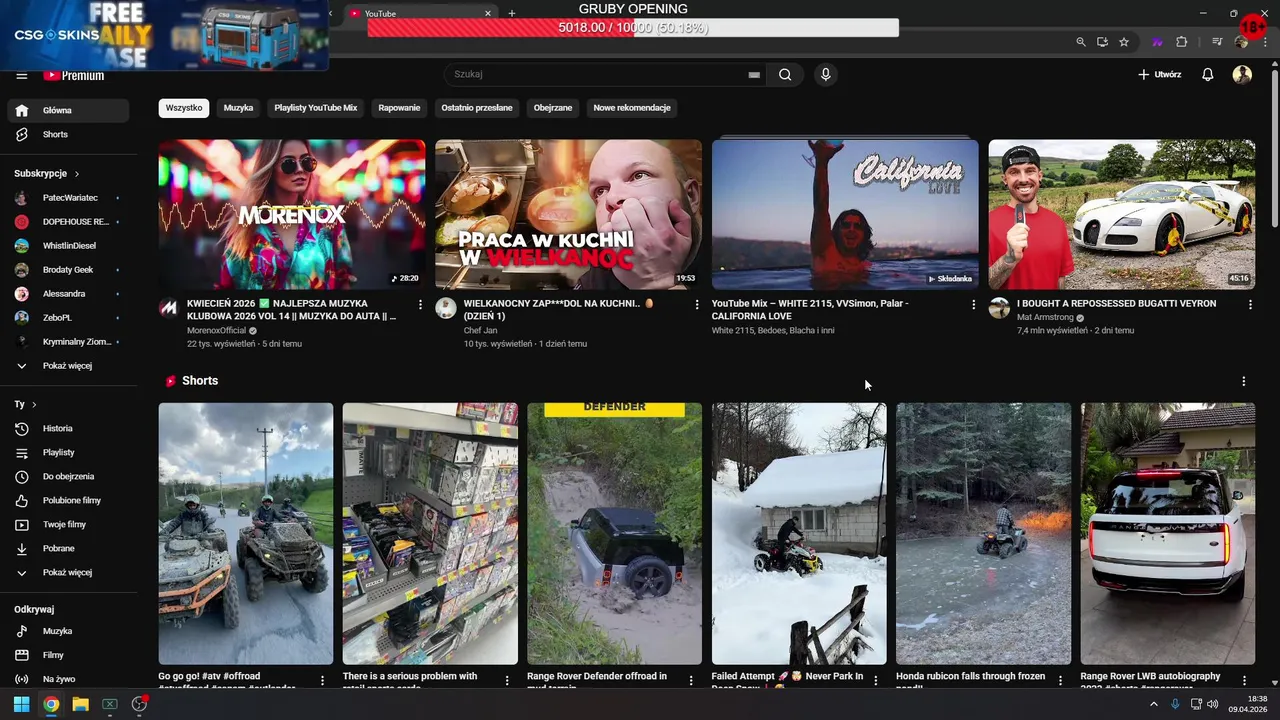This screenshot has height=720, width=1280.
Task: Expand subscriptions with Pokaż więcej
Action: click(68, 366)
